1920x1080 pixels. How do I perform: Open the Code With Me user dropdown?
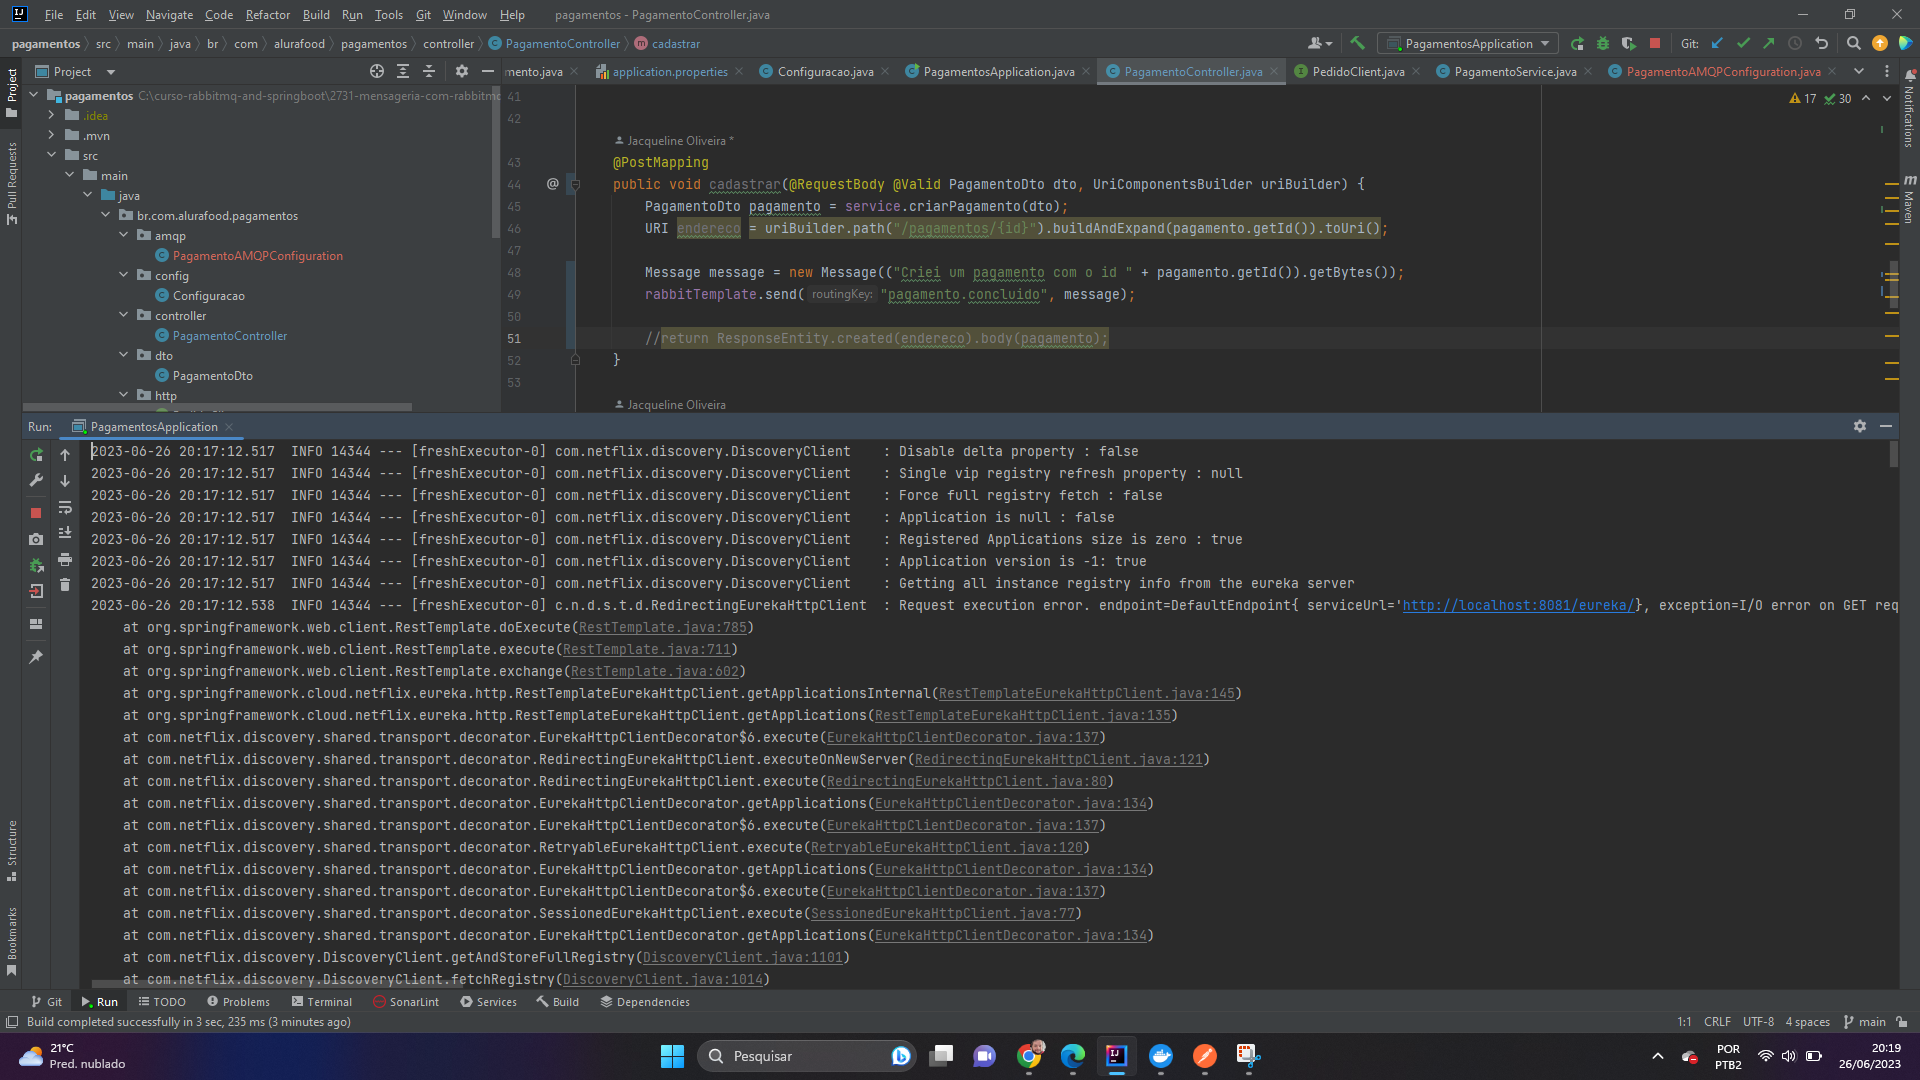coord(1320,43)
